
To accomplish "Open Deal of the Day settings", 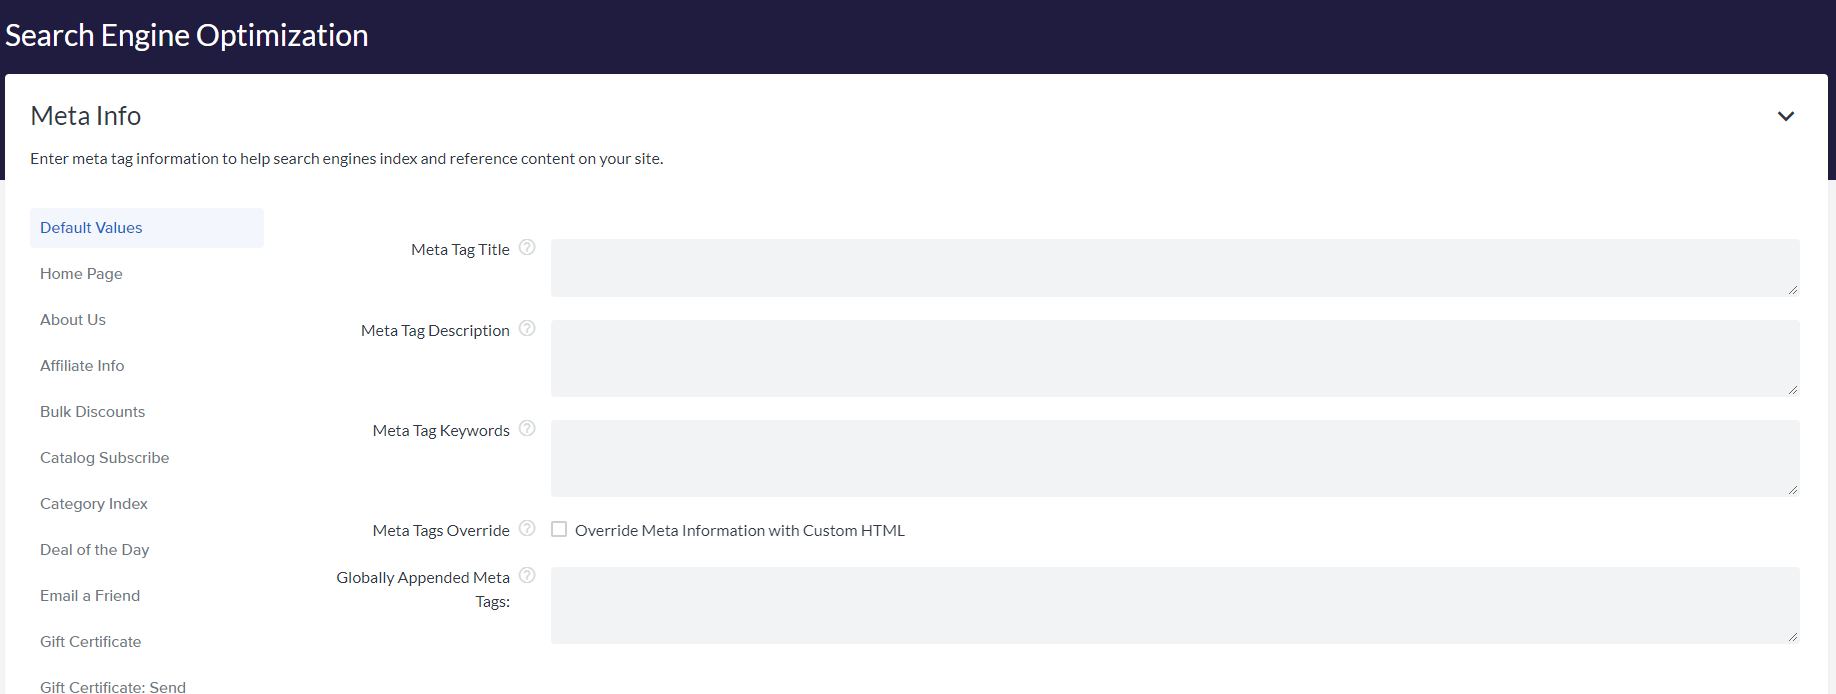I will [x=94, y=550].
